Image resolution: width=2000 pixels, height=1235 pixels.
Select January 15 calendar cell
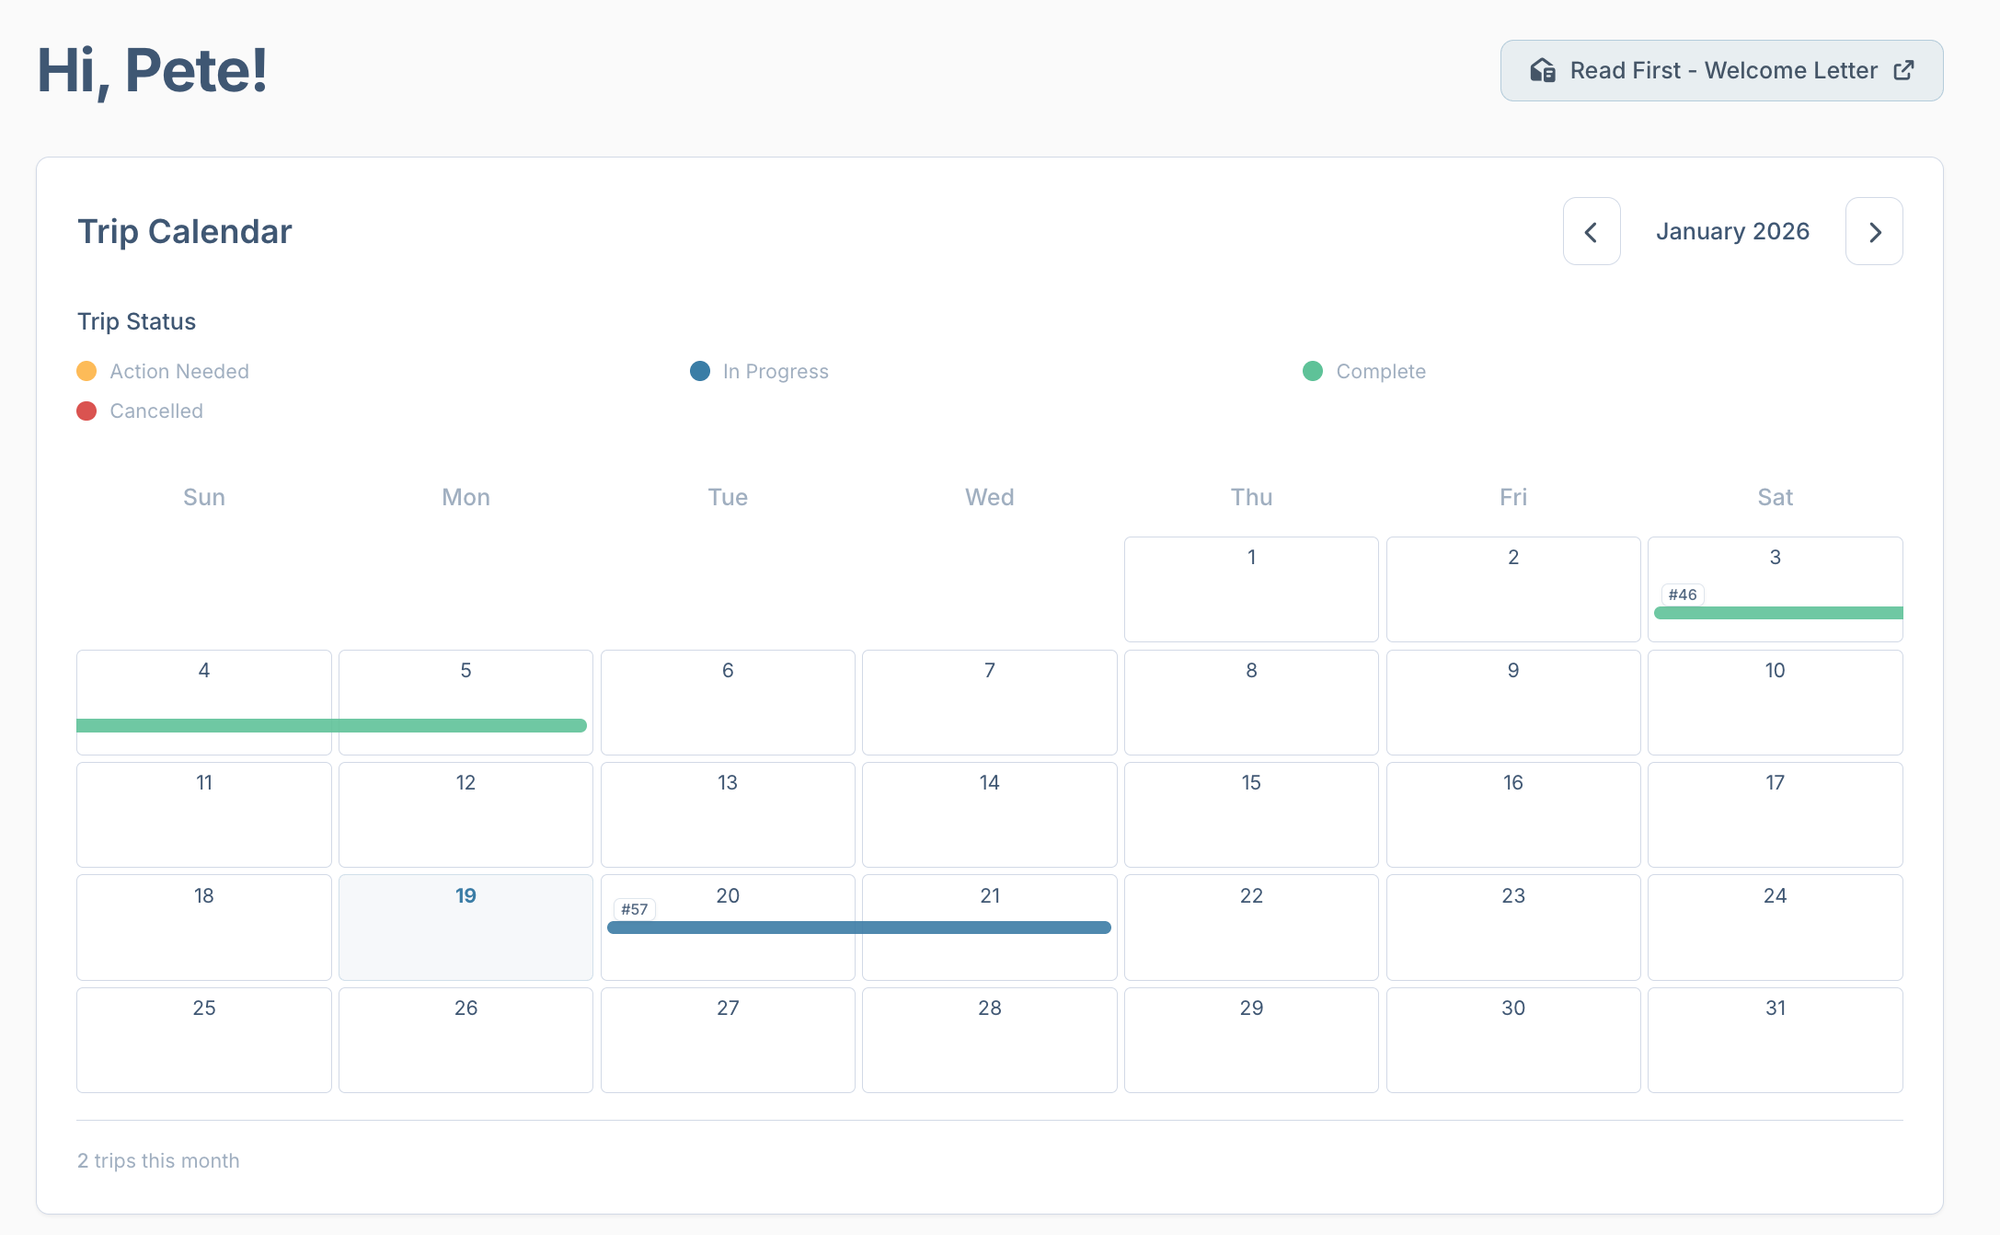pos(1251,814)
